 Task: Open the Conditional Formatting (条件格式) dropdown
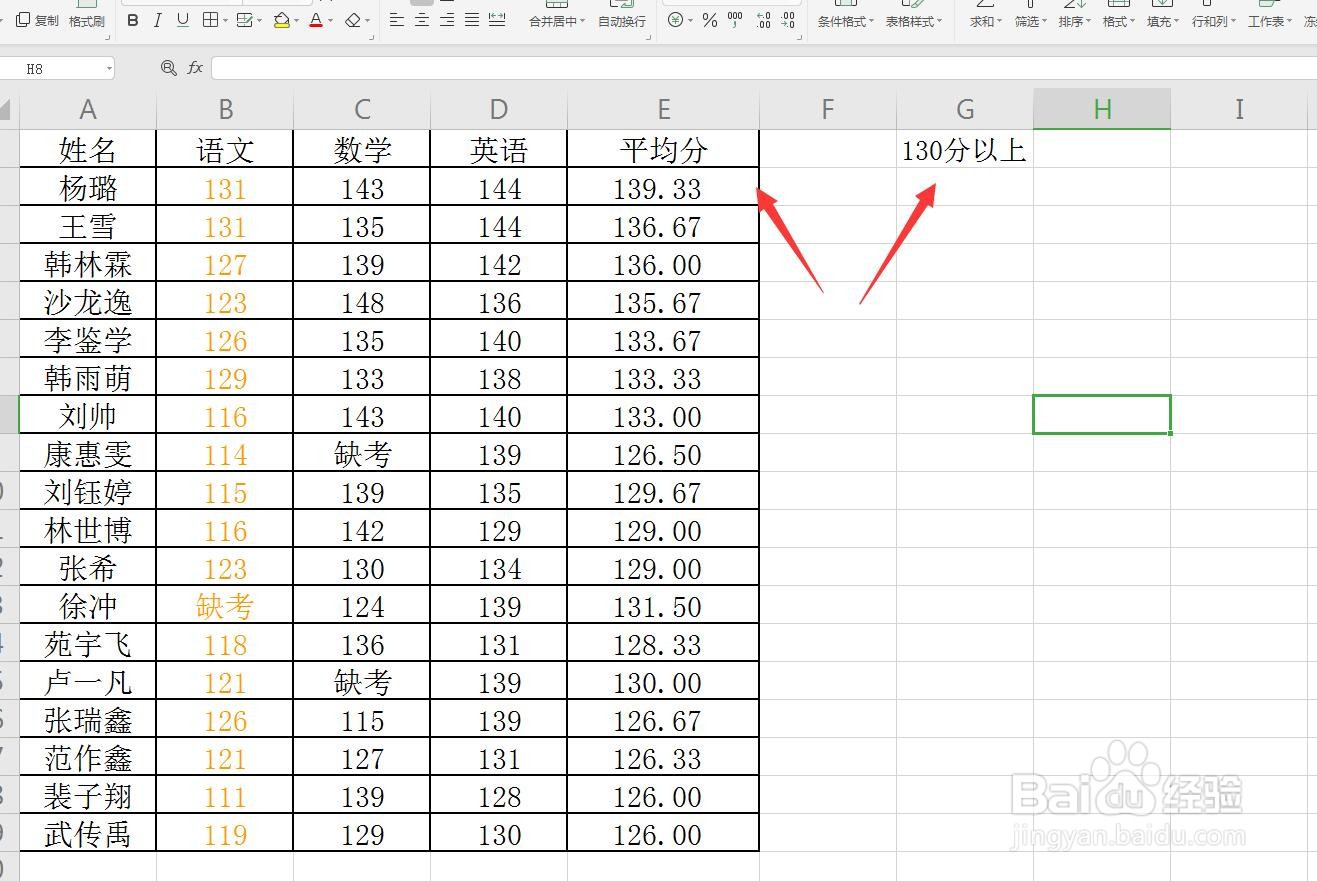tap(843, 20)
